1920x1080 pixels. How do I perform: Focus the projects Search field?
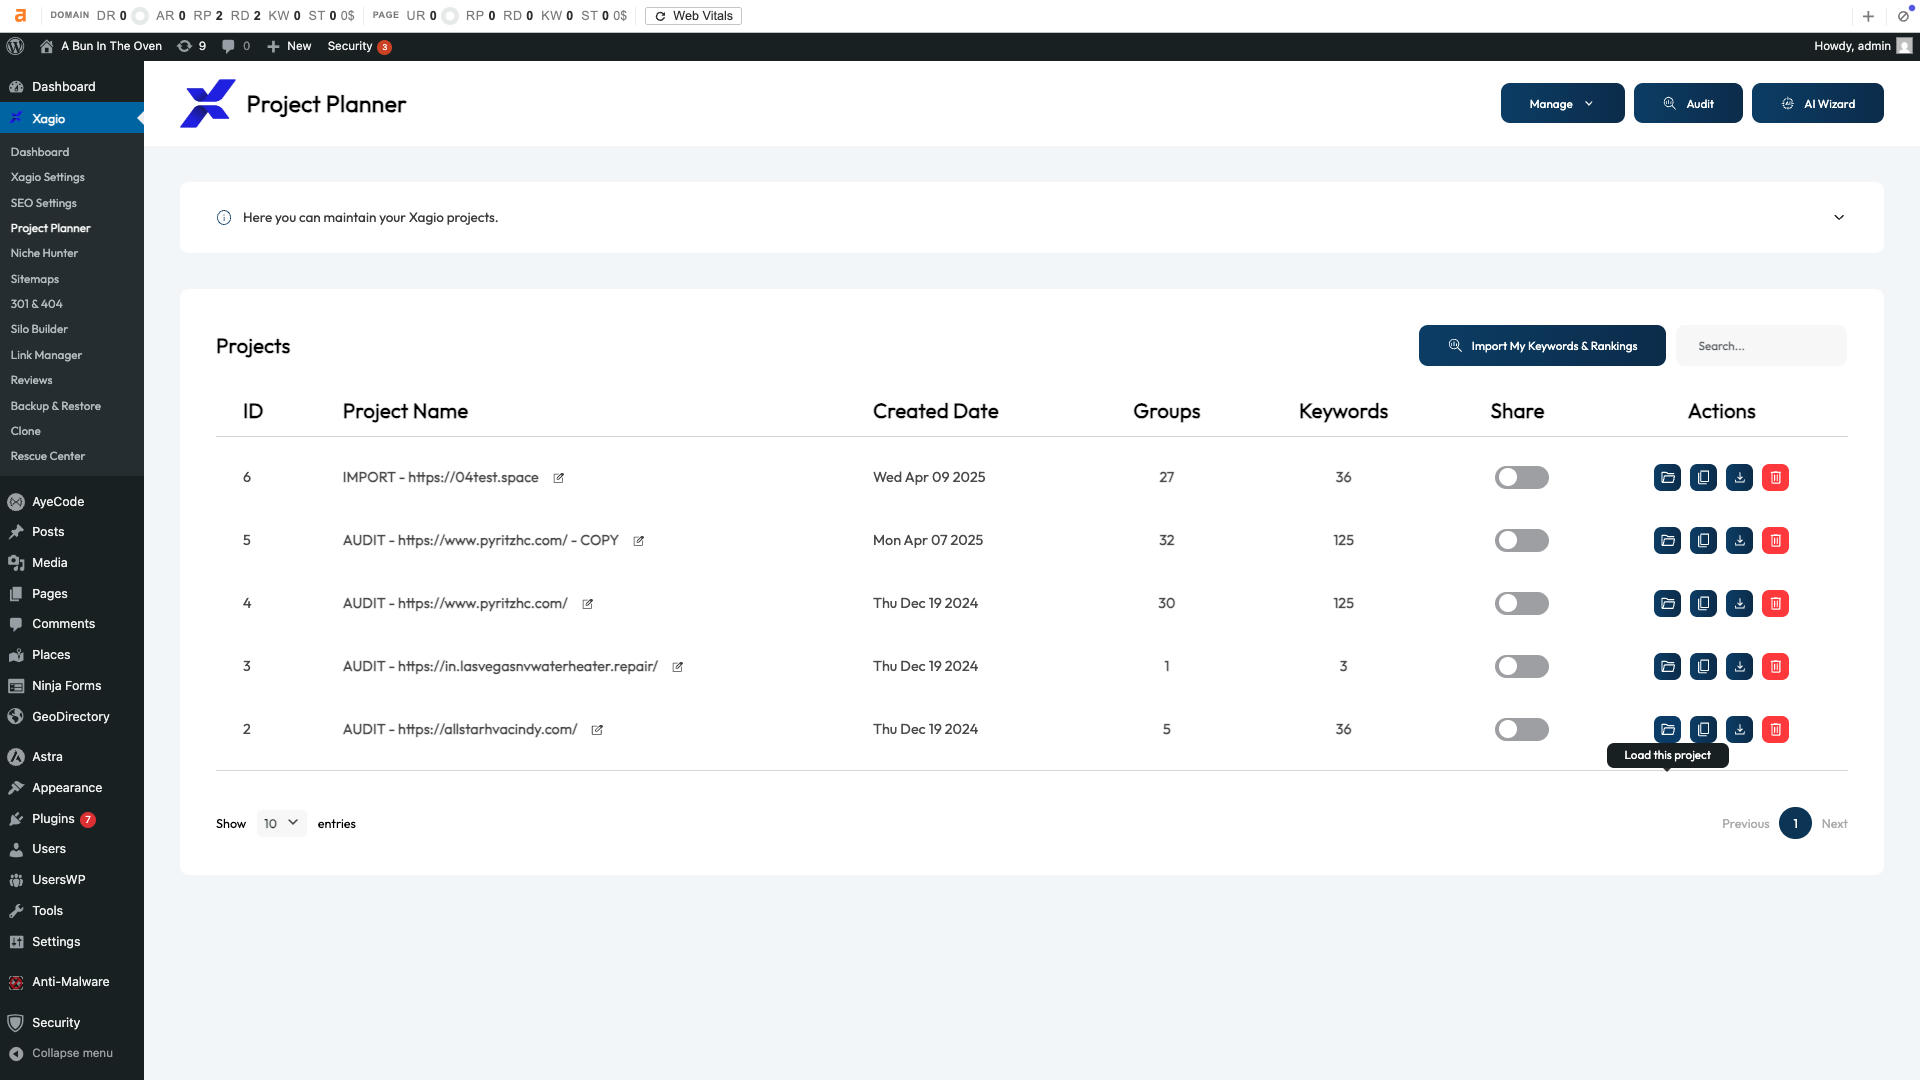pyautogui.click(x=1761, y=346)
